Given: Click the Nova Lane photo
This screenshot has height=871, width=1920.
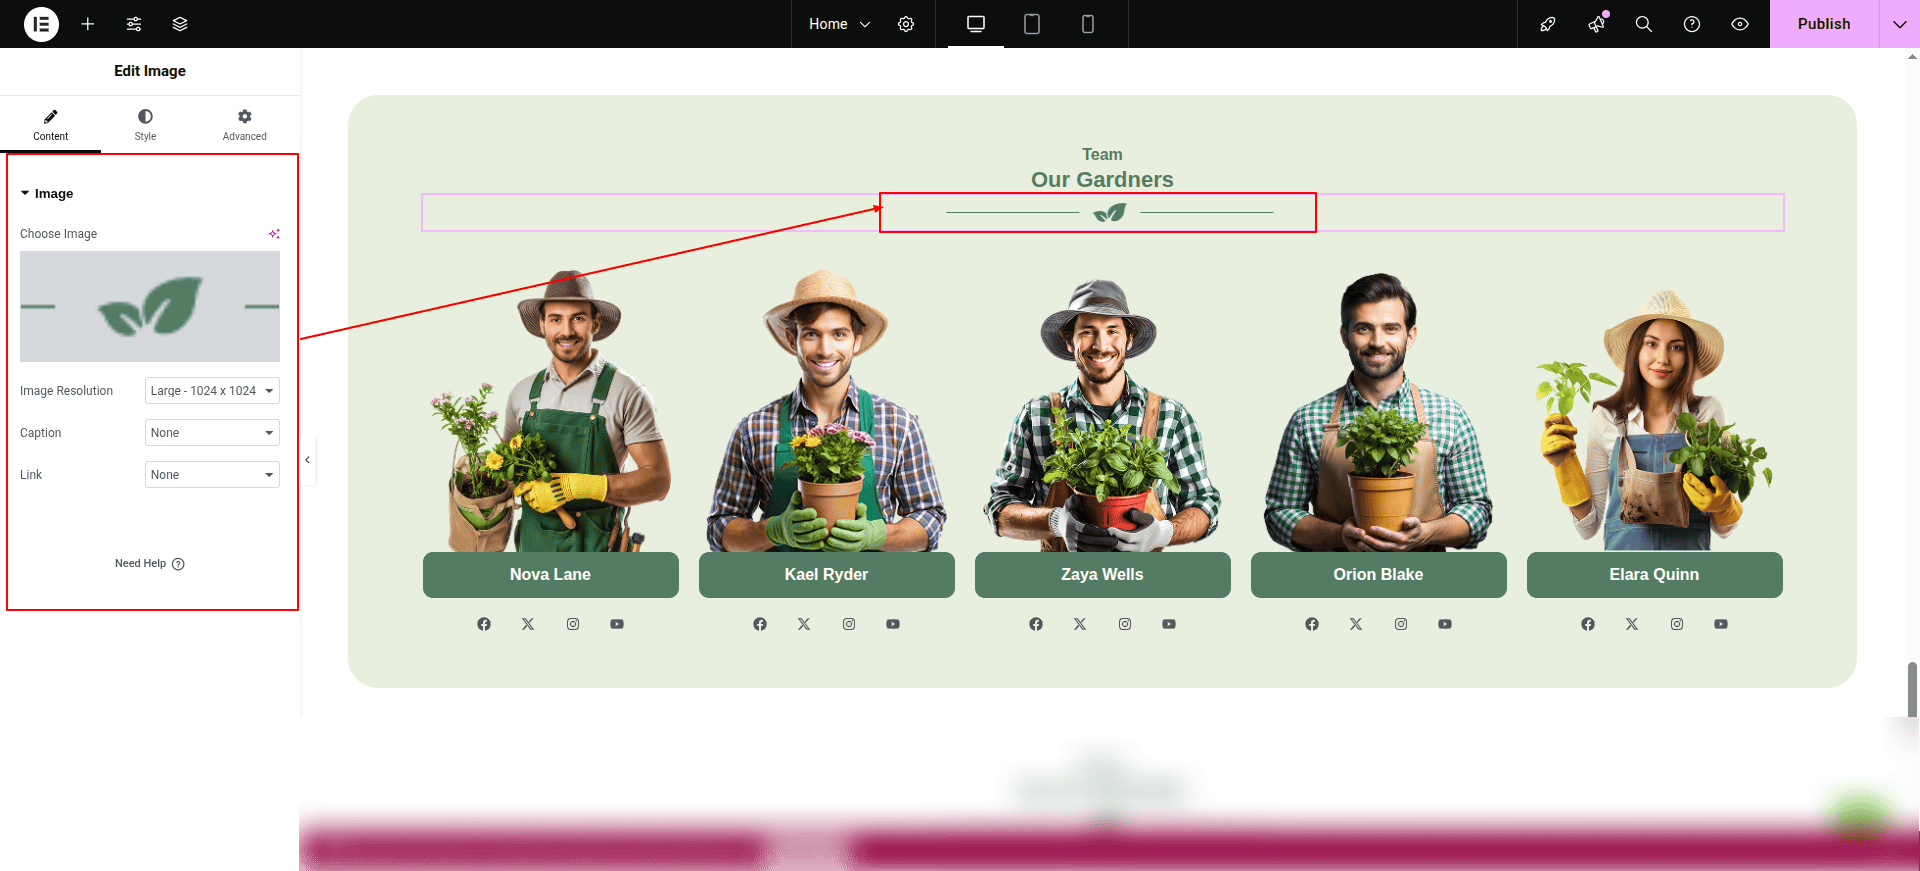Looking at the screenshot, I should (x=551, y=410).
